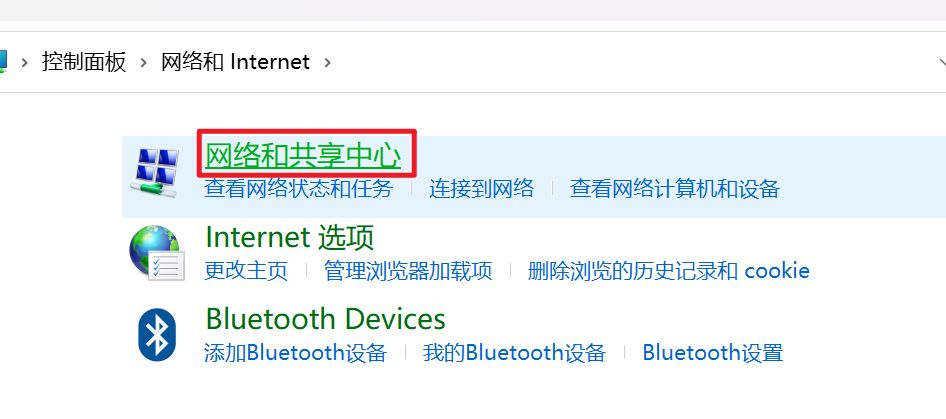Open 查看网络状态和任务 link
Image resolution: width=946 pixels, height=419 pixels.
[x=298, y=189]
